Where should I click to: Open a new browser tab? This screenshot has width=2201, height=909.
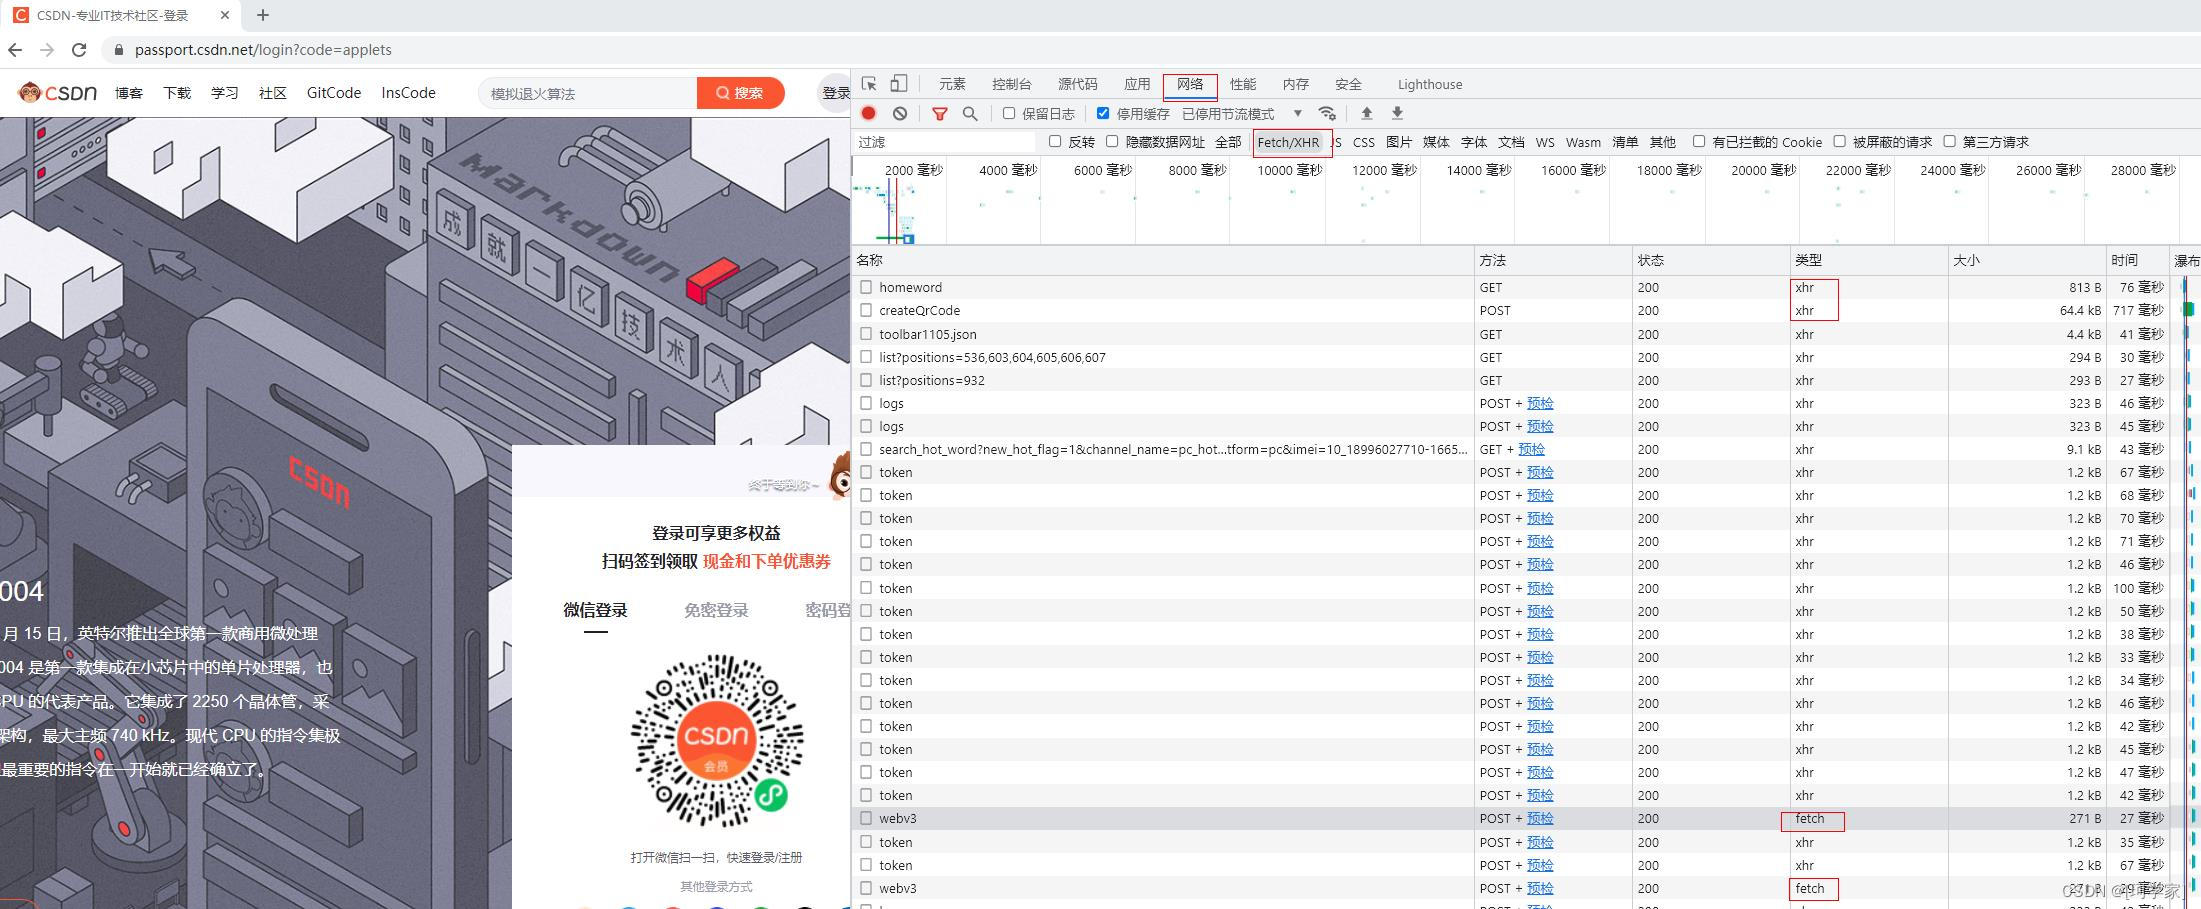[263, 15]
